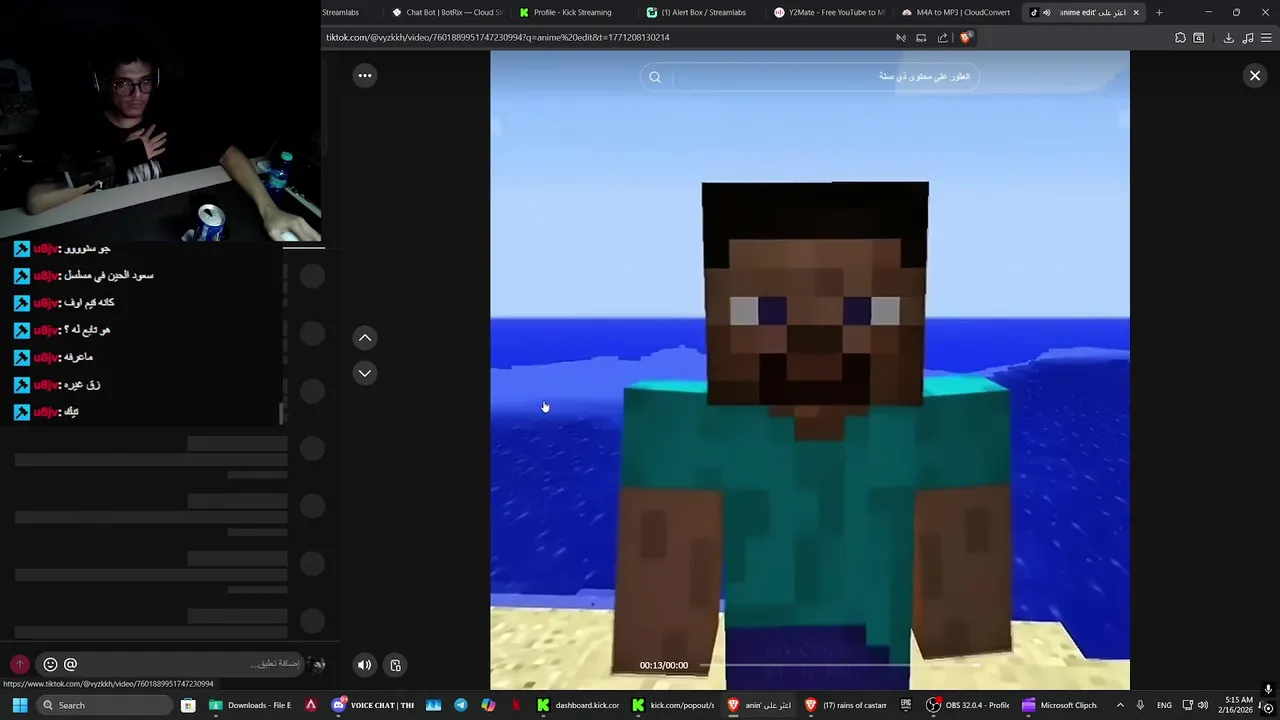Open Downloads File Explorer on taskbar
Viewport: 1280px width, 720px height.
coord(250,705)
